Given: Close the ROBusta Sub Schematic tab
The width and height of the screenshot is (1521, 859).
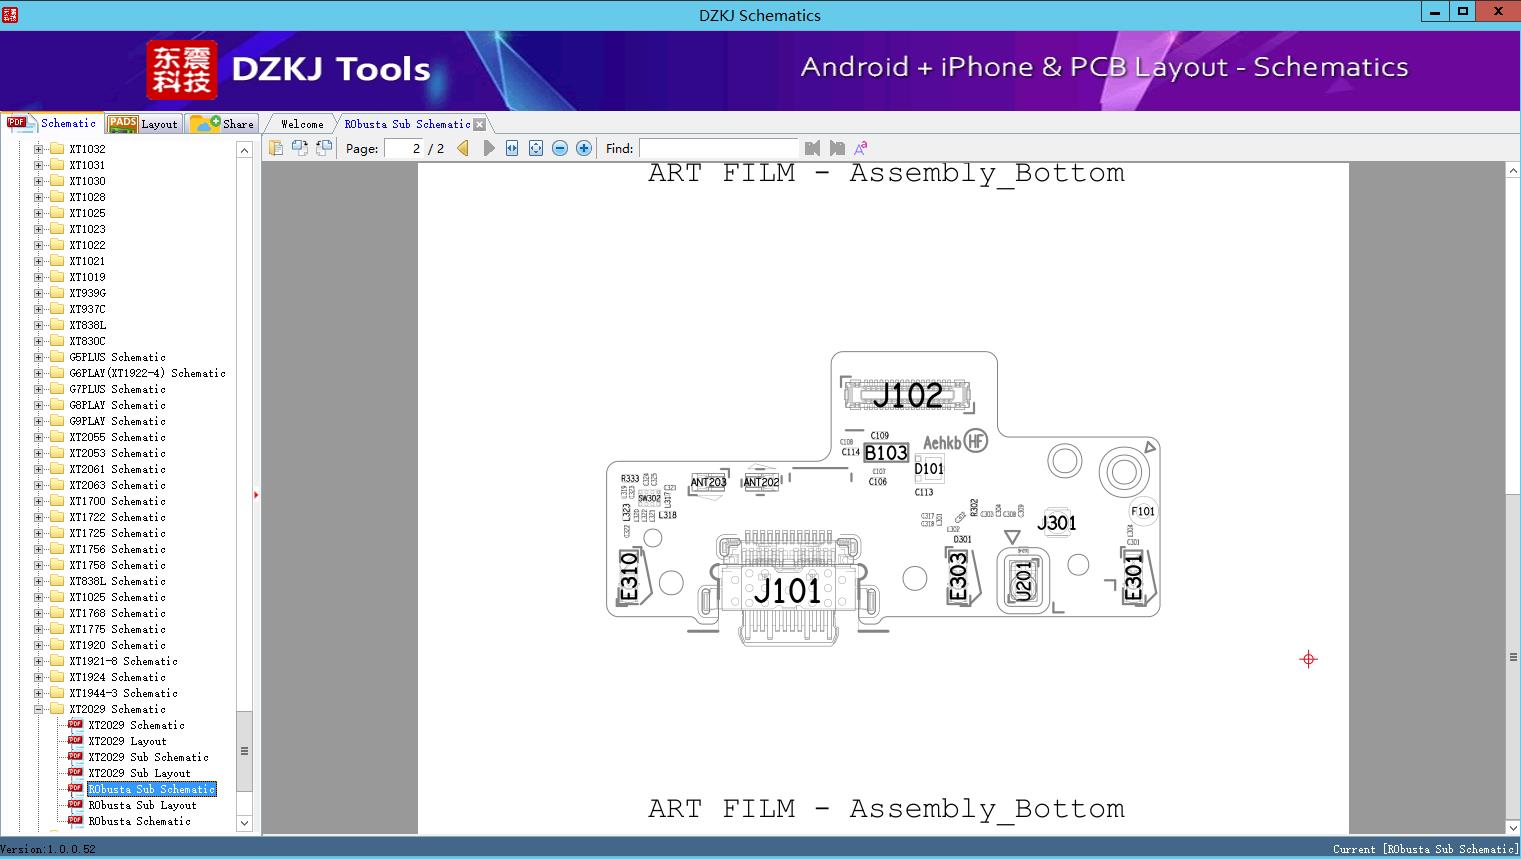Looking at the screenshot, I should click(x=479, y=124).
